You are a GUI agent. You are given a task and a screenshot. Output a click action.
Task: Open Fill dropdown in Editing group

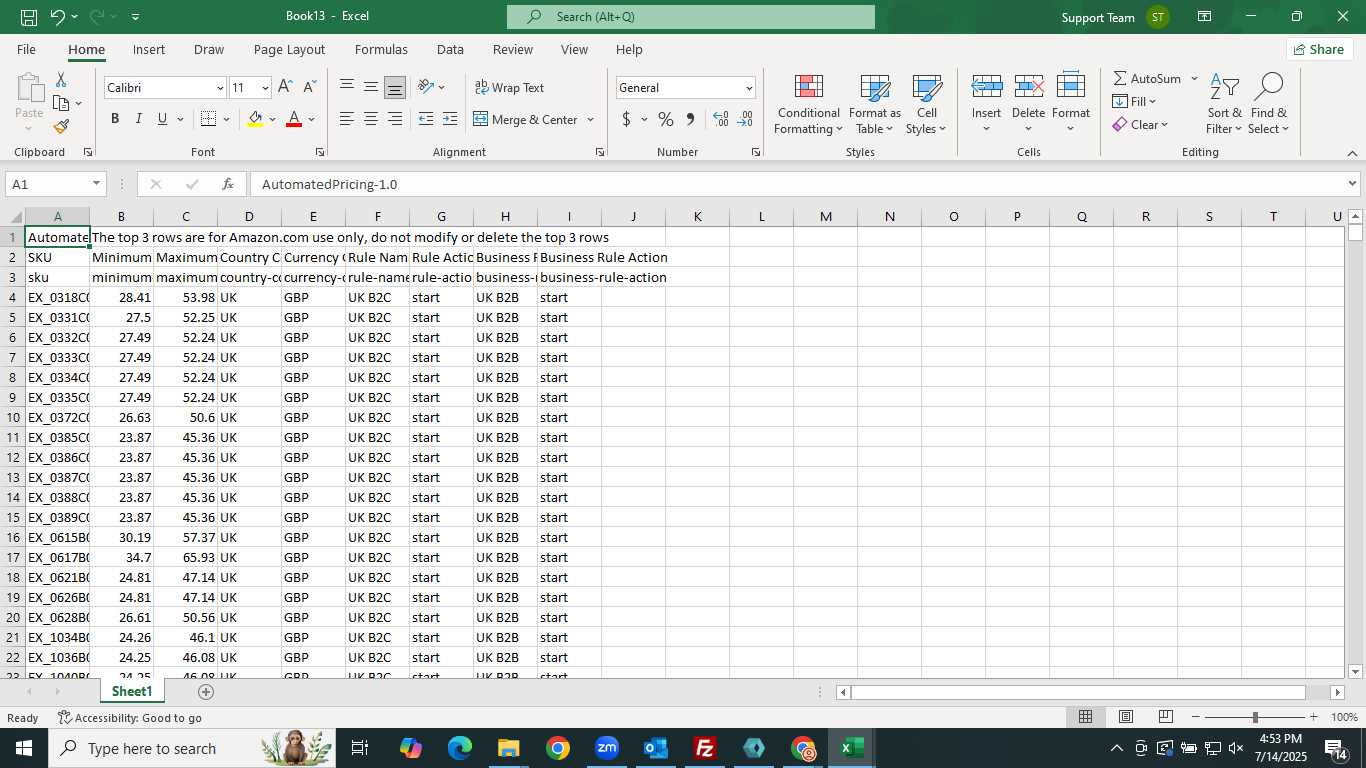tap(1135, 101)
